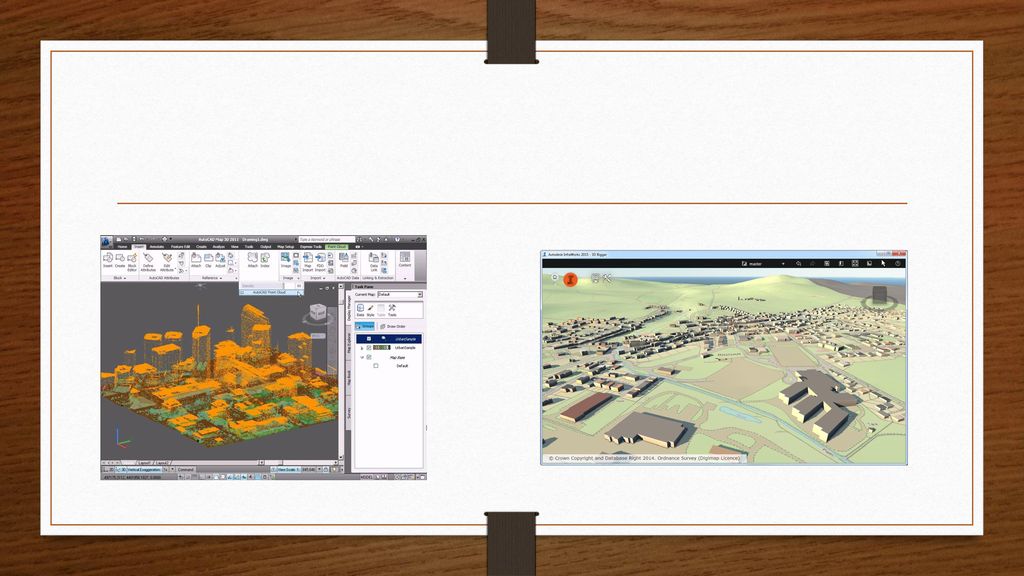1024x576 pixels.
Task: Click the View Scale status bar entry
Action: click(289, 470)
